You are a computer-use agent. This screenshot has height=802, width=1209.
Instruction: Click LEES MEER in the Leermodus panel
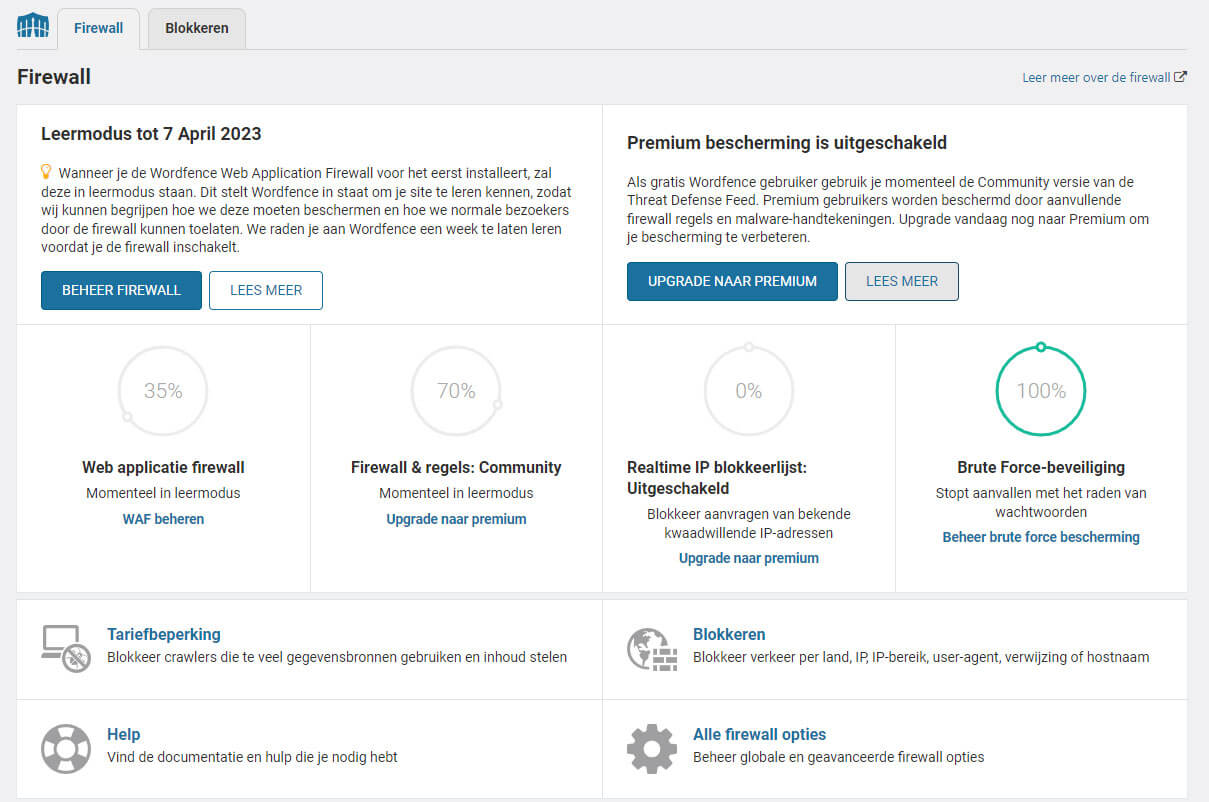pyautogui.click(x=266, y=290)
